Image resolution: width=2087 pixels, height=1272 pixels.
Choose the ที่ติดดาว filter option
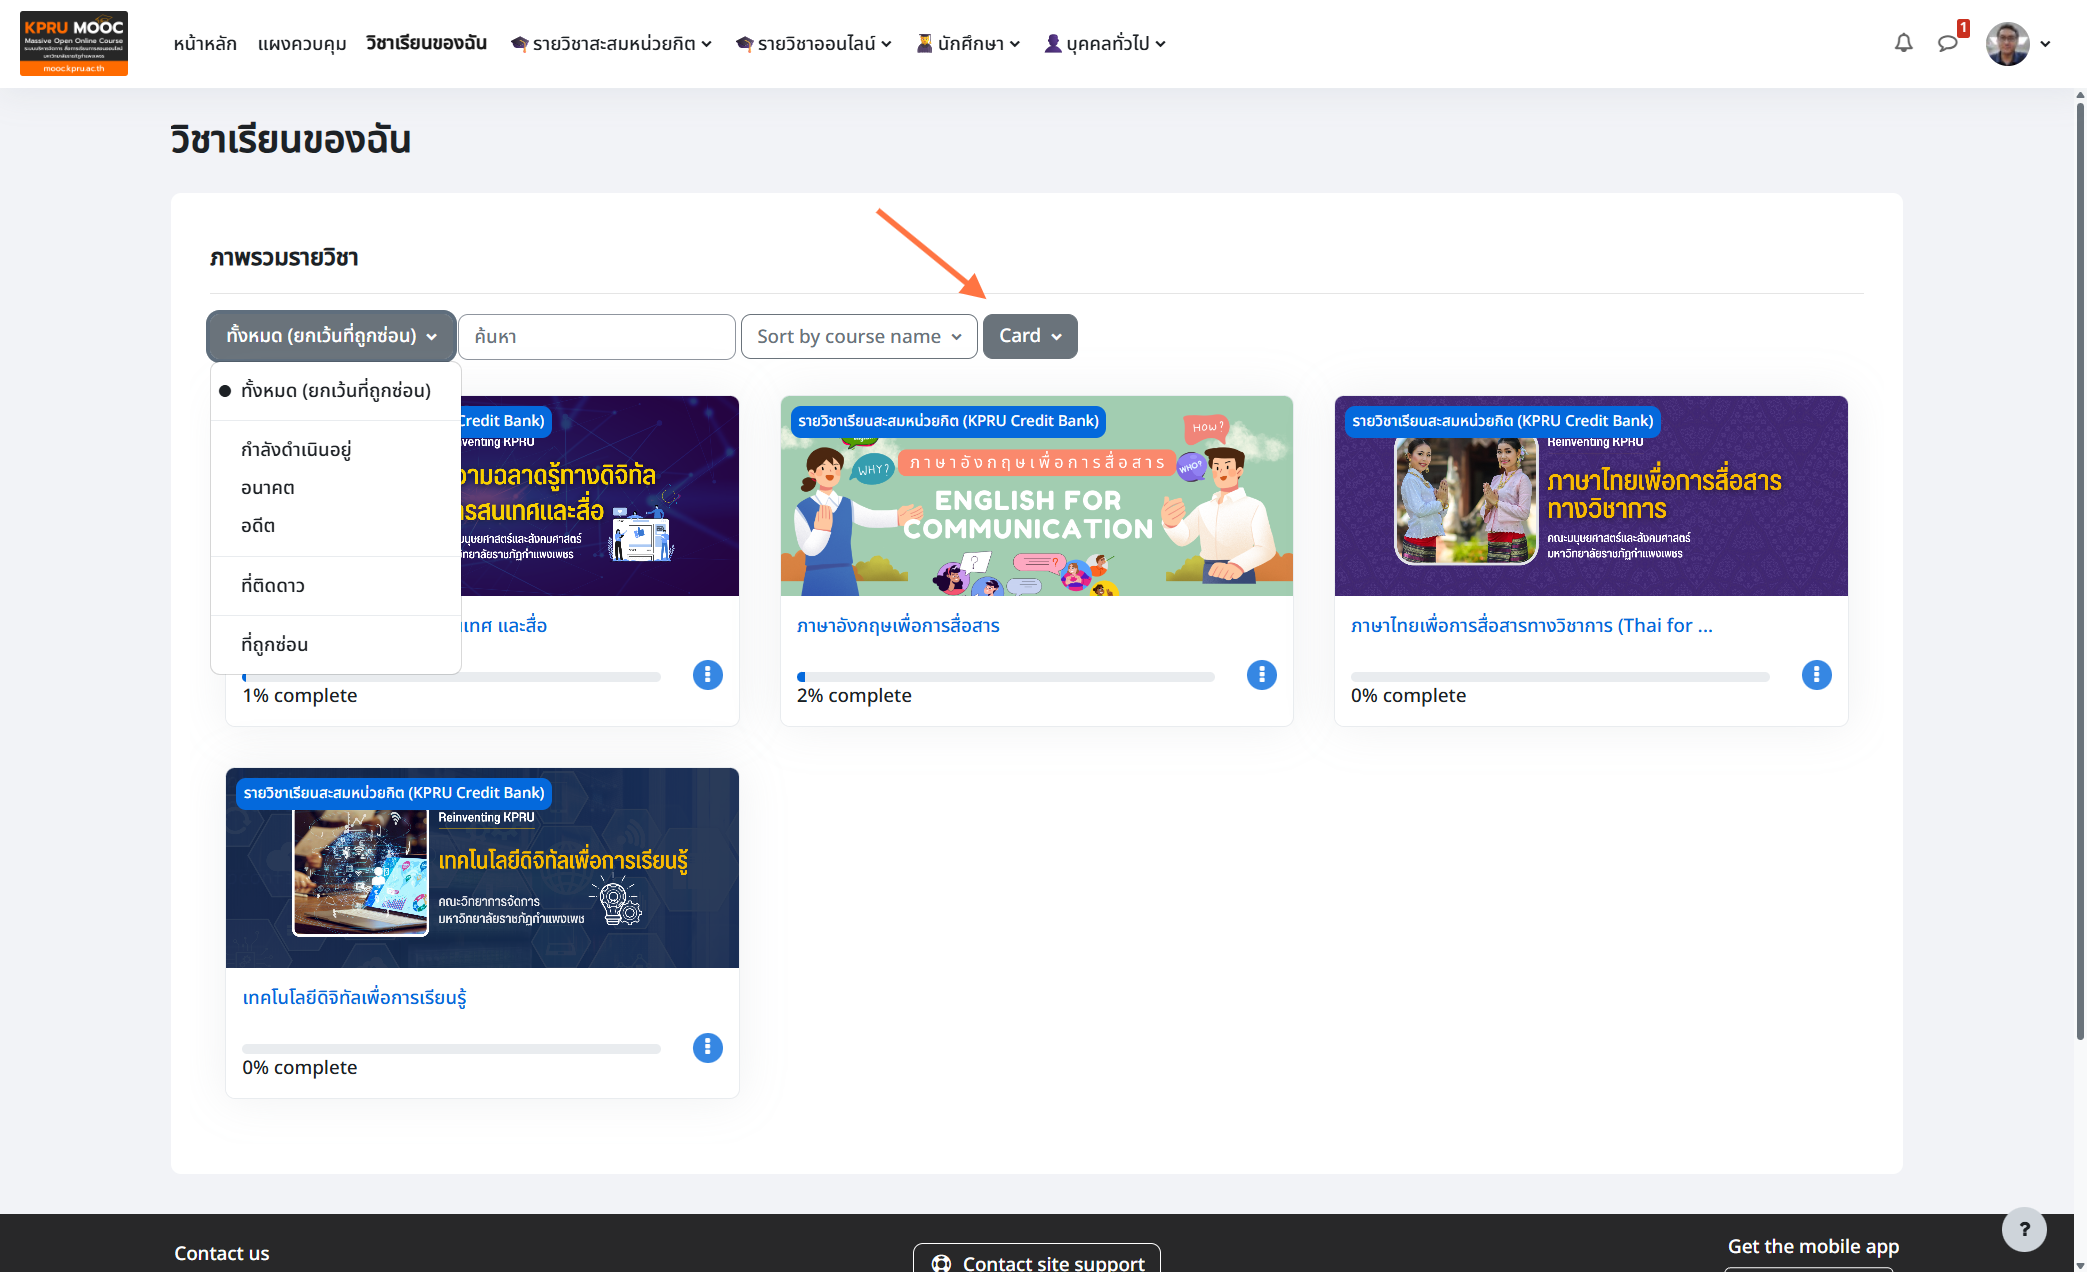336,586
